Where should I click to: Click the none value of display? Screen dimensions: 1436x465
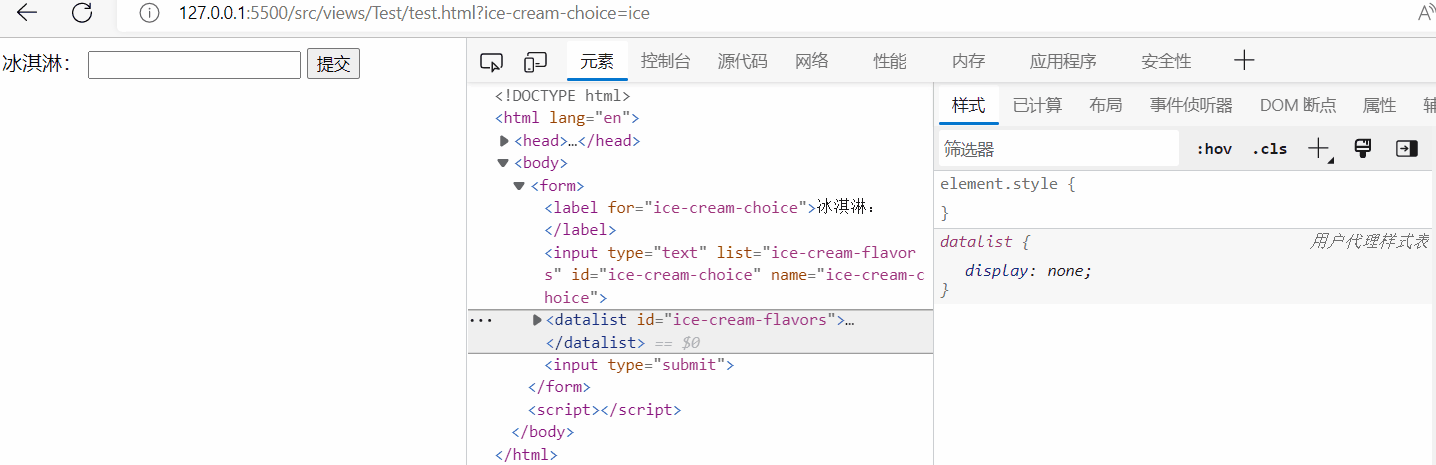(x=1067, y=271)
